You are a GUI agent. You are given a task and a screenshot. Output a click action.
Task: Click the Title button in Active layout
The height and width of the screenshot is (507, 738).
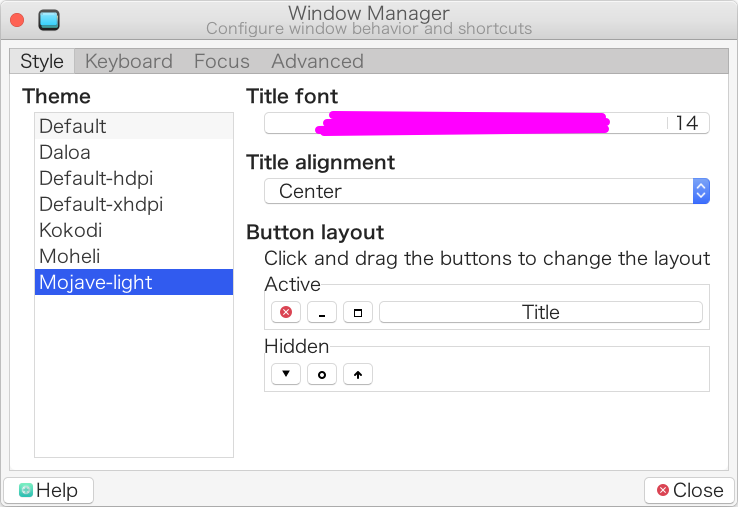pos(541,312)
